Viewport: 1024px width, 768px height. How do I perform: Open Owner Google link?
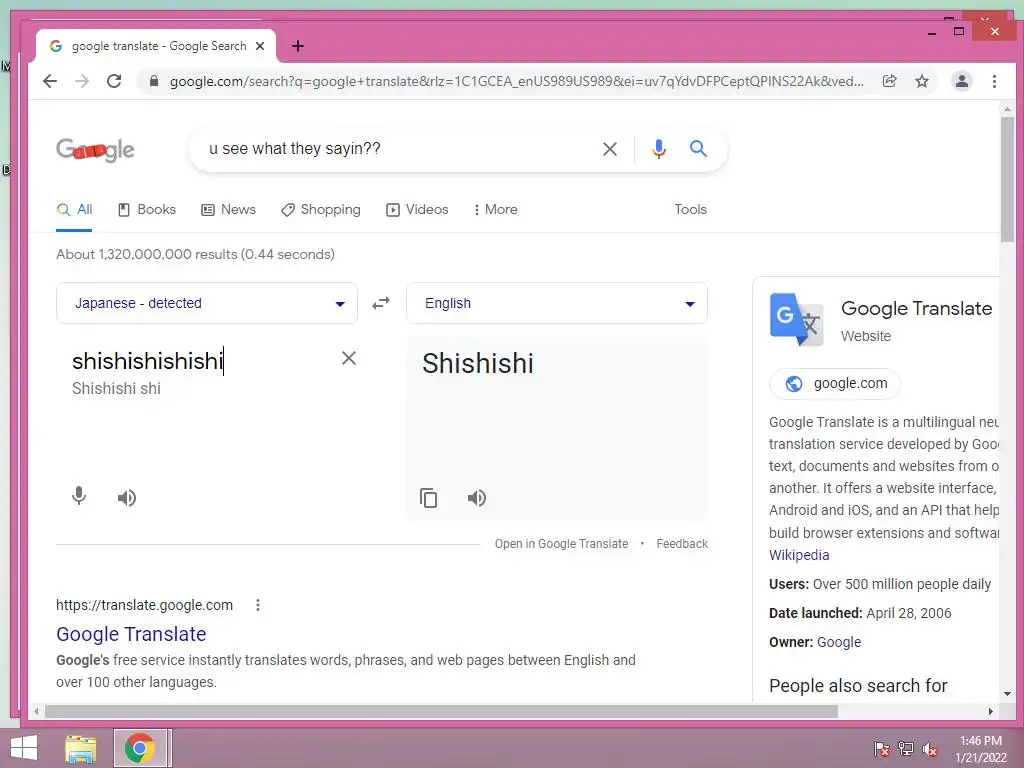[x=839, y=642]
